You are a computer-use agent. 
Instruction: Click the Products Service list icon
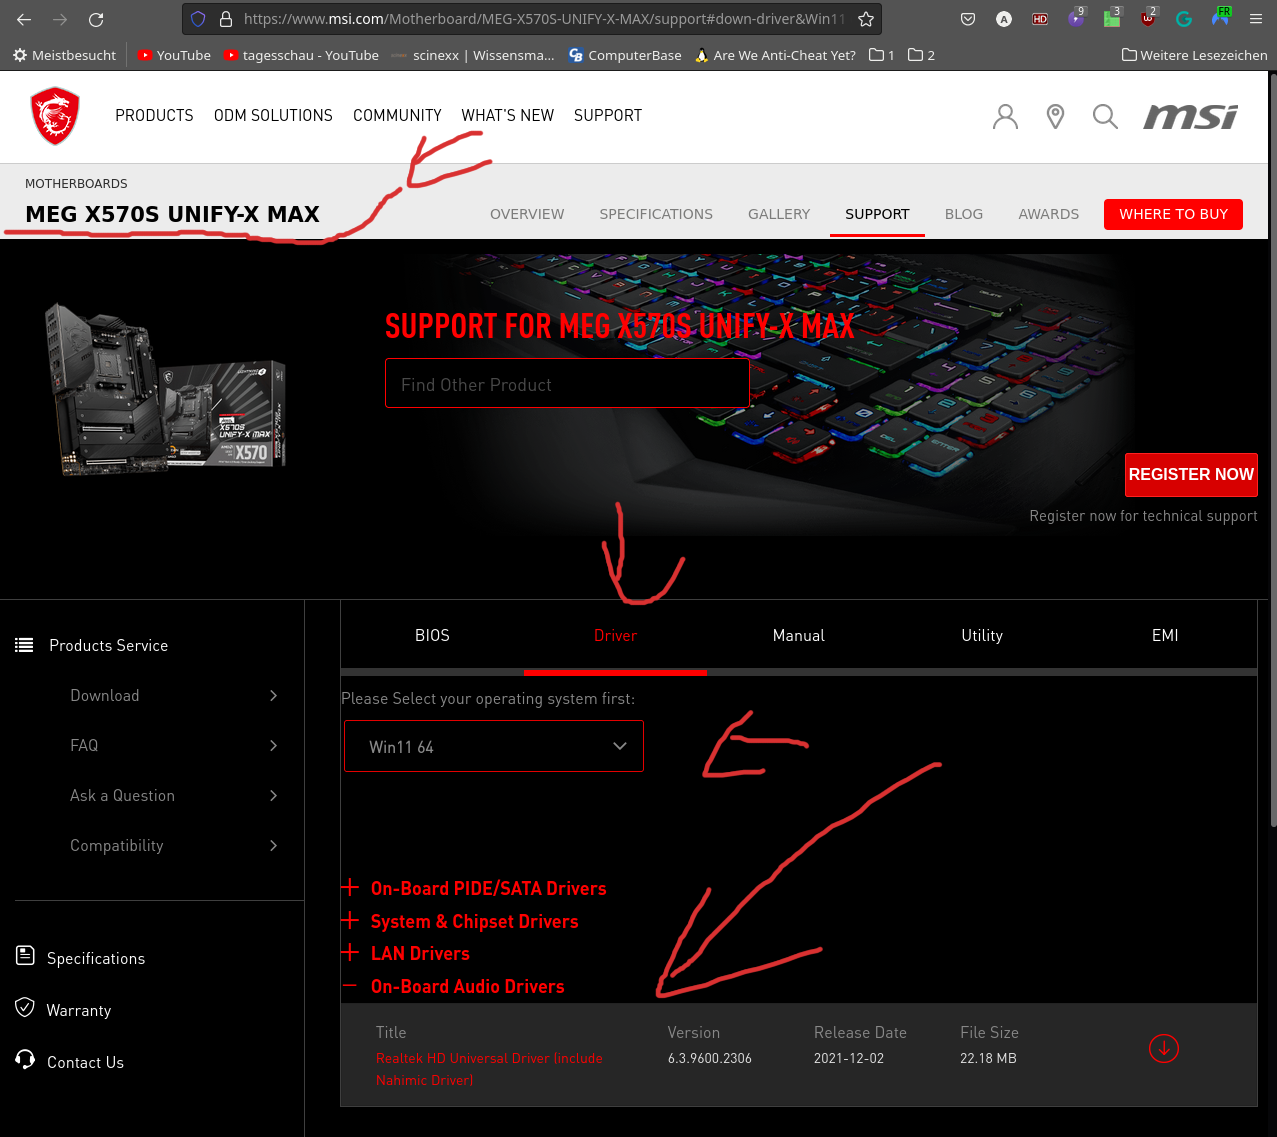[x=24, y=645]
